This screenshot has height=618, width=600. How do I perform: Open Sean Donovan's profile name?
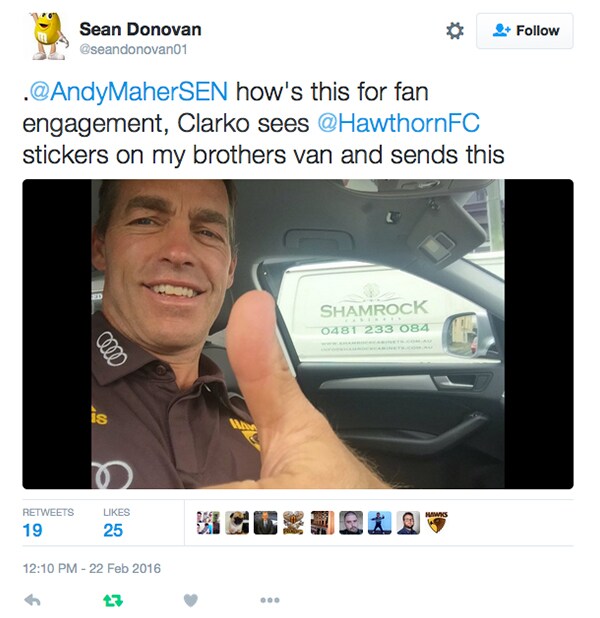click(x=140, y=29)
